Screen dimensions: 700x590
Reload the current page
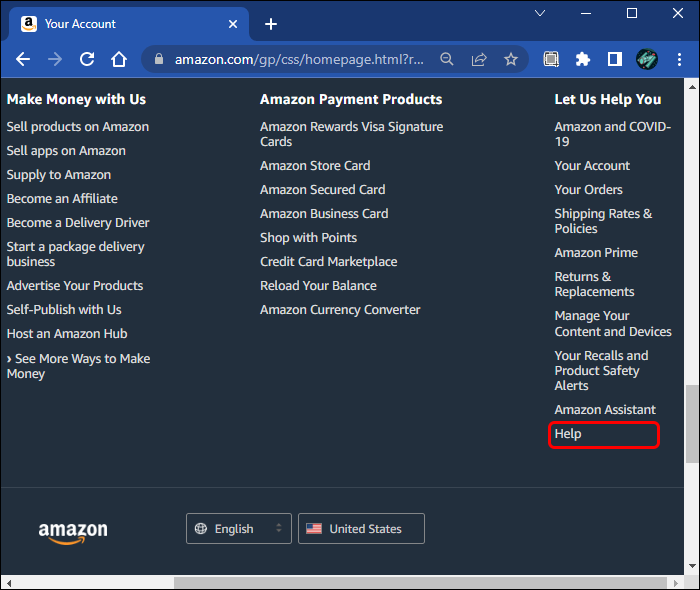point(87,59)
